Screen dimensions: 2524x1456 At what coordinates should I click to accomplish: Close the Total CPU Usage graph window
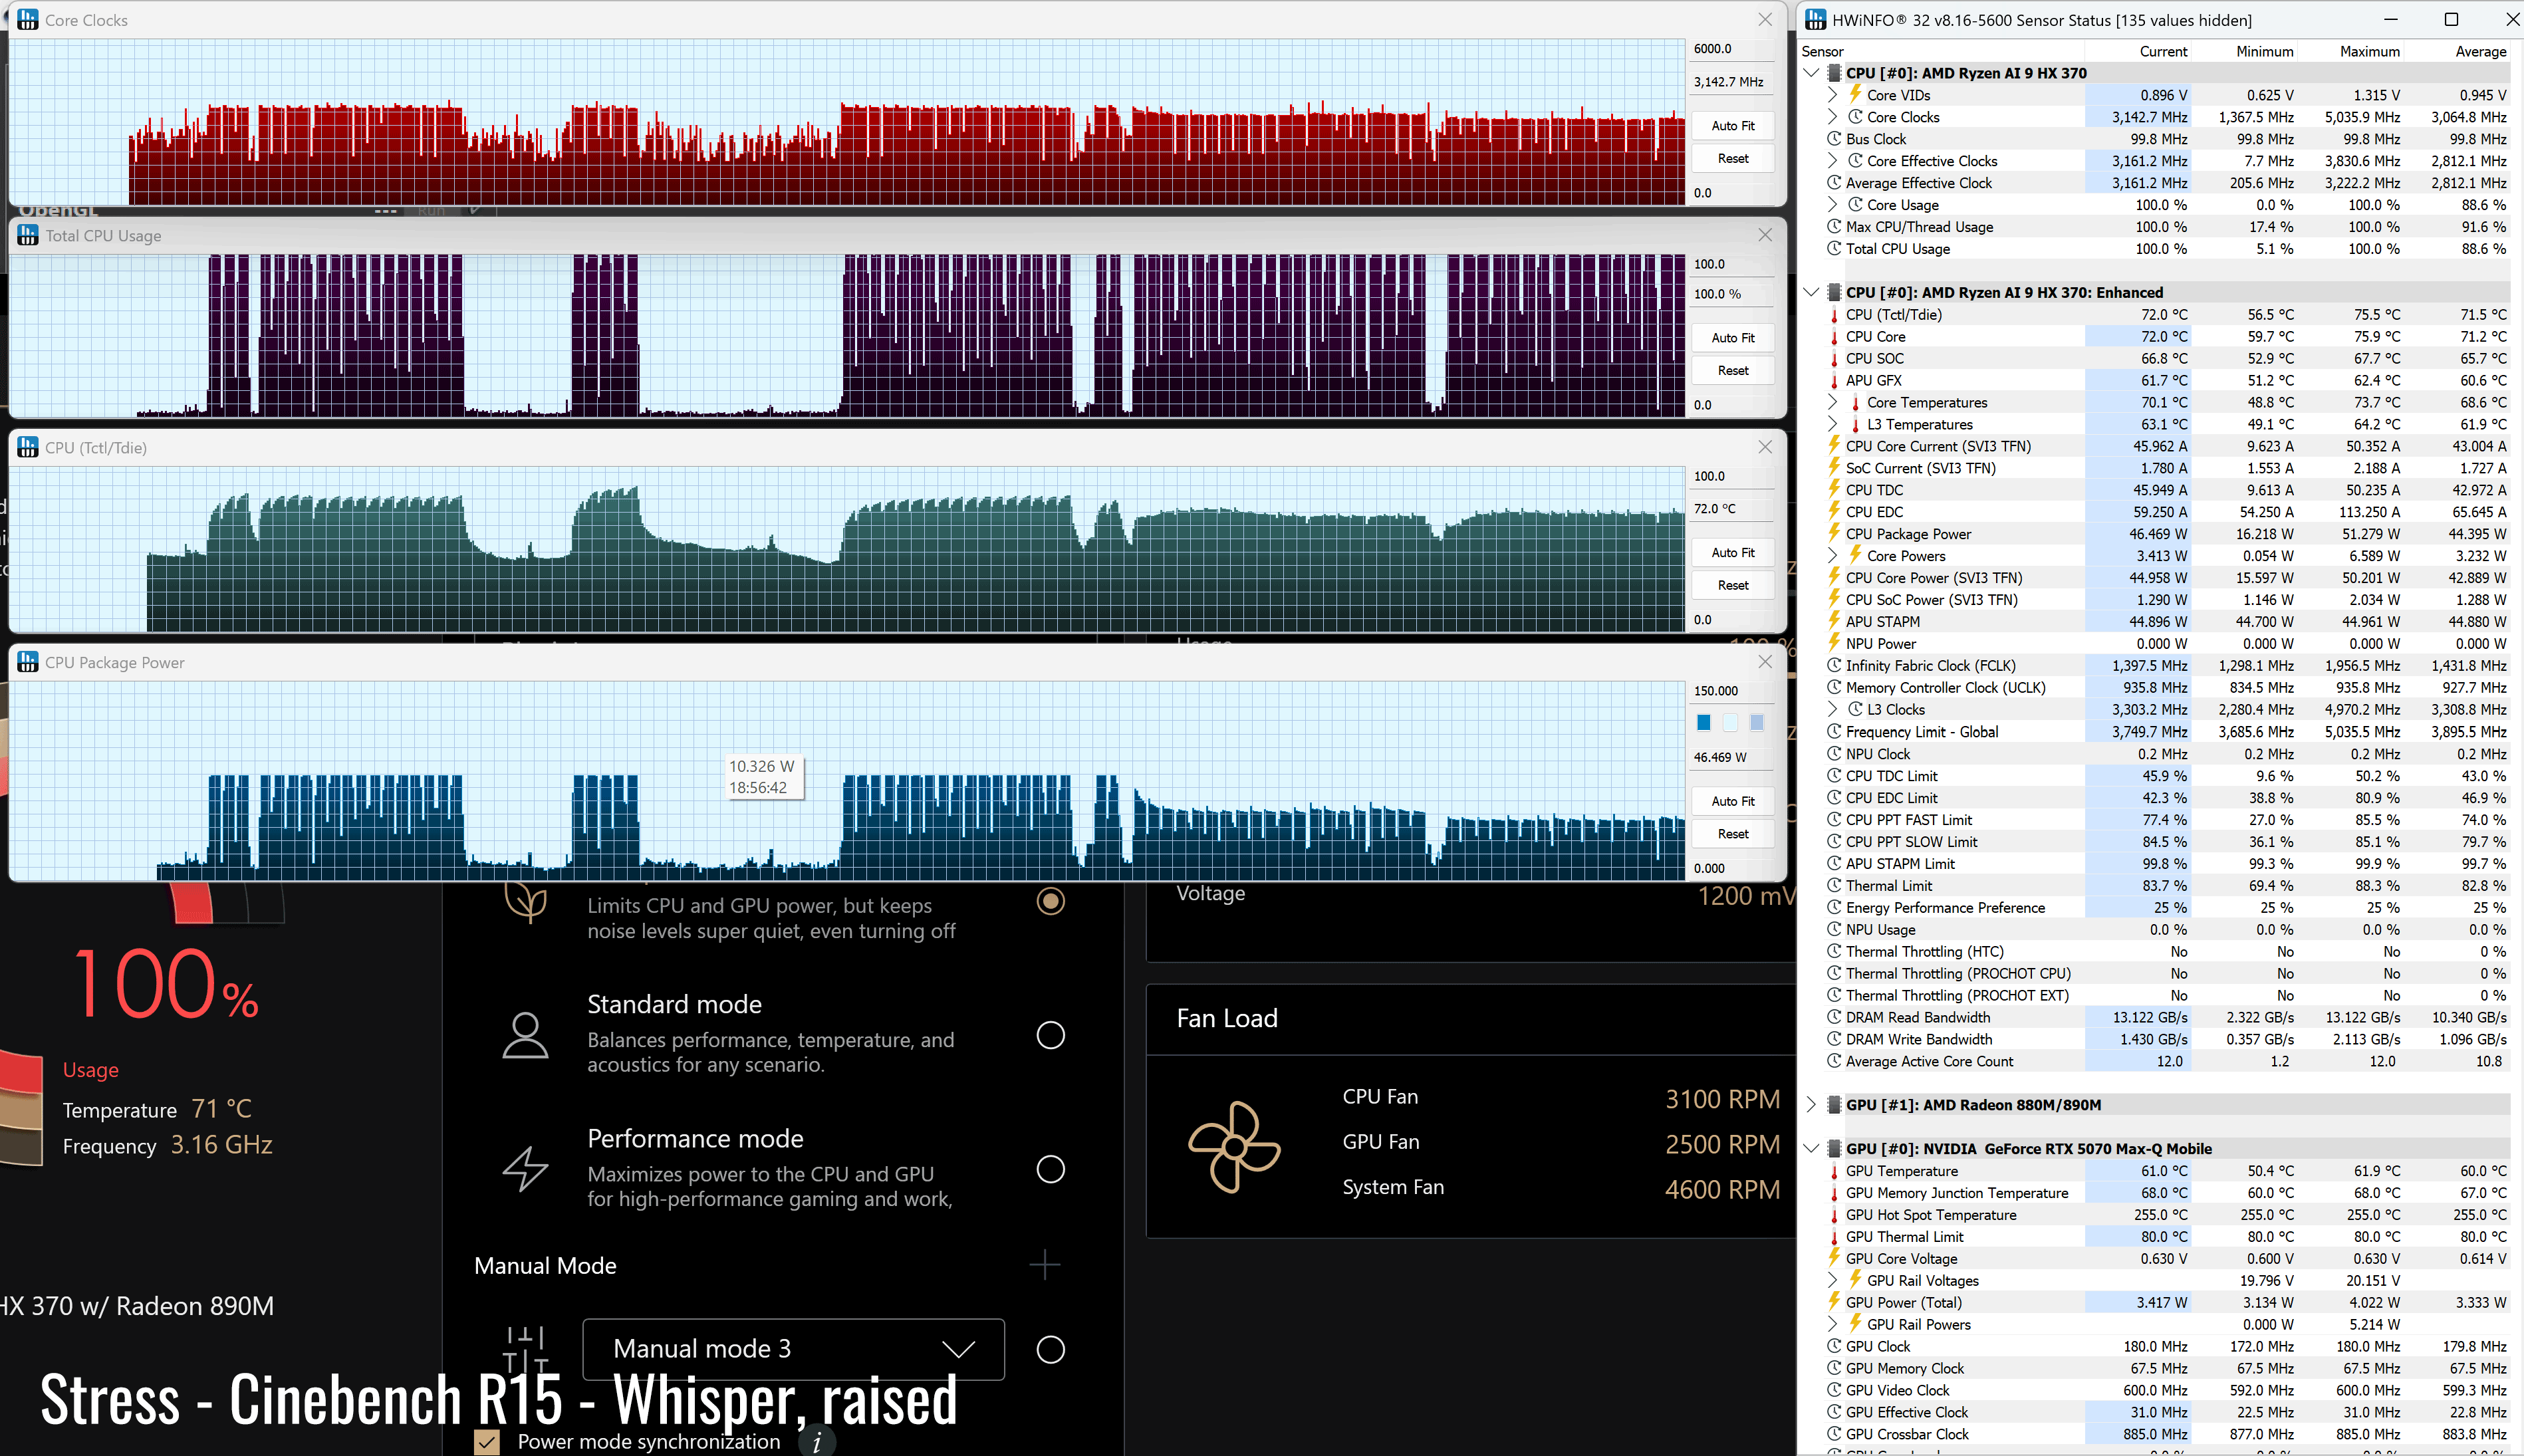pos(1765,235)
